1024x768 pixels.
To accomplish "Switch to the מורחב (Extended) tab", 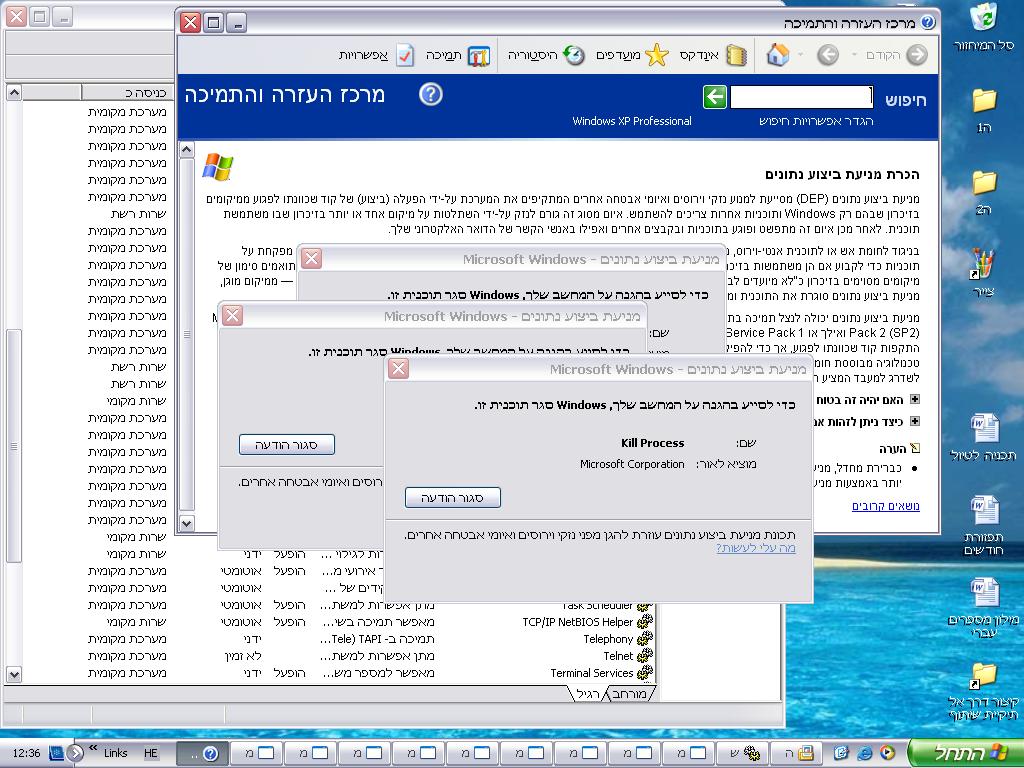I will (x=630, y=694).
